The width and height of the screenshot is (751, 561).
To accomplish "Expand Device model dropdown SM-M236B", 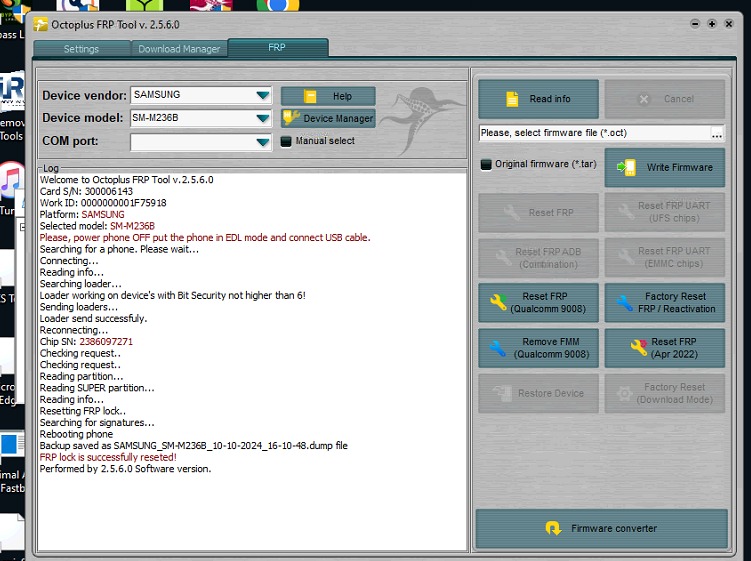I will tap(201, 117).
